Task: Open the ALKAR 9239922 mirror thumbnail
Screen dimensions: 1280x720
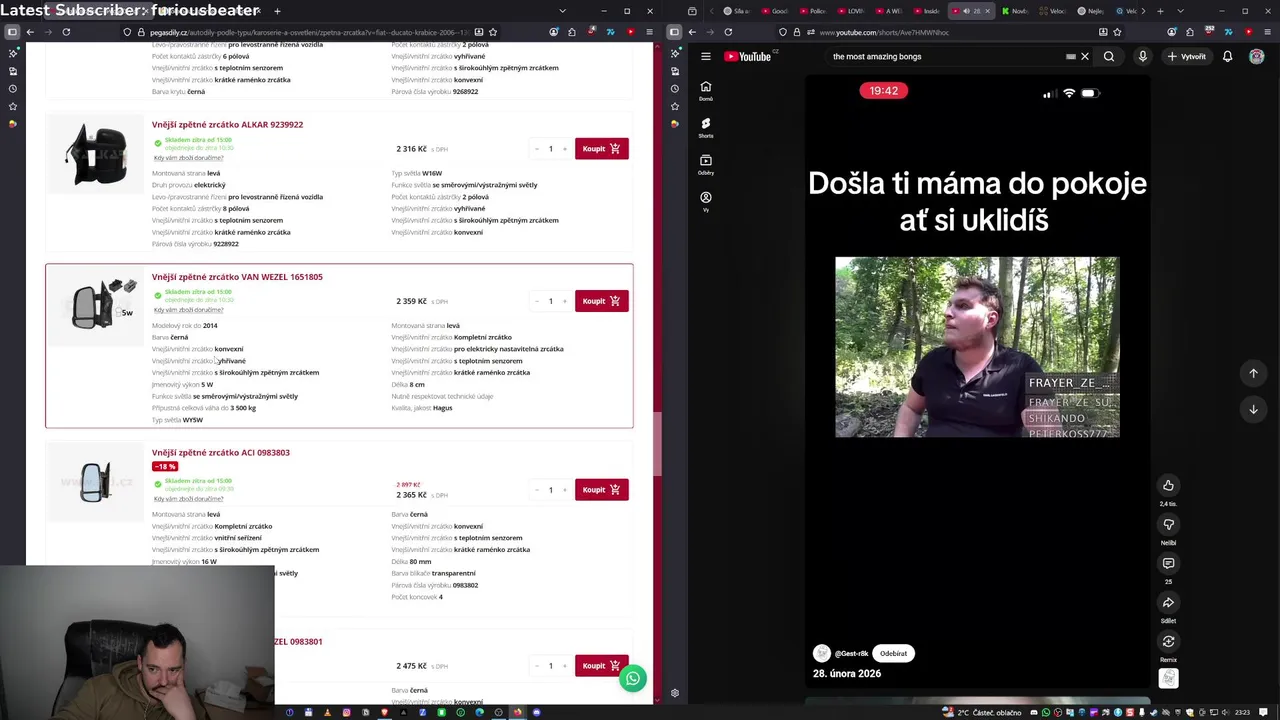Action: (x=96, y=153)
